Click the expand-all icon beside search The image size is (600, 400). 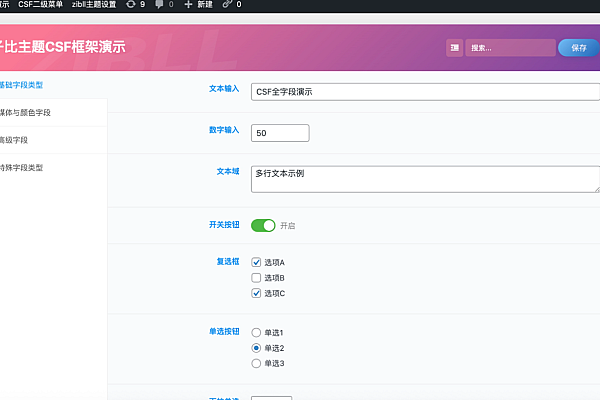pos(454,48)
